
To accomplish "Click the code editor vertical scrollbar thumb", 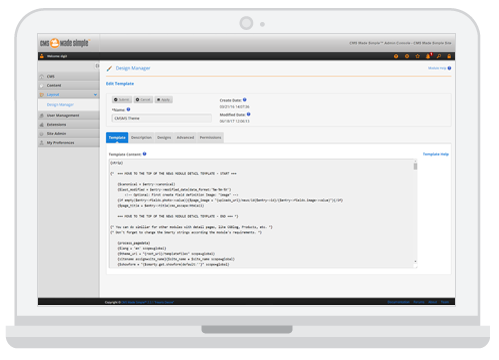I will click(415, 166).
